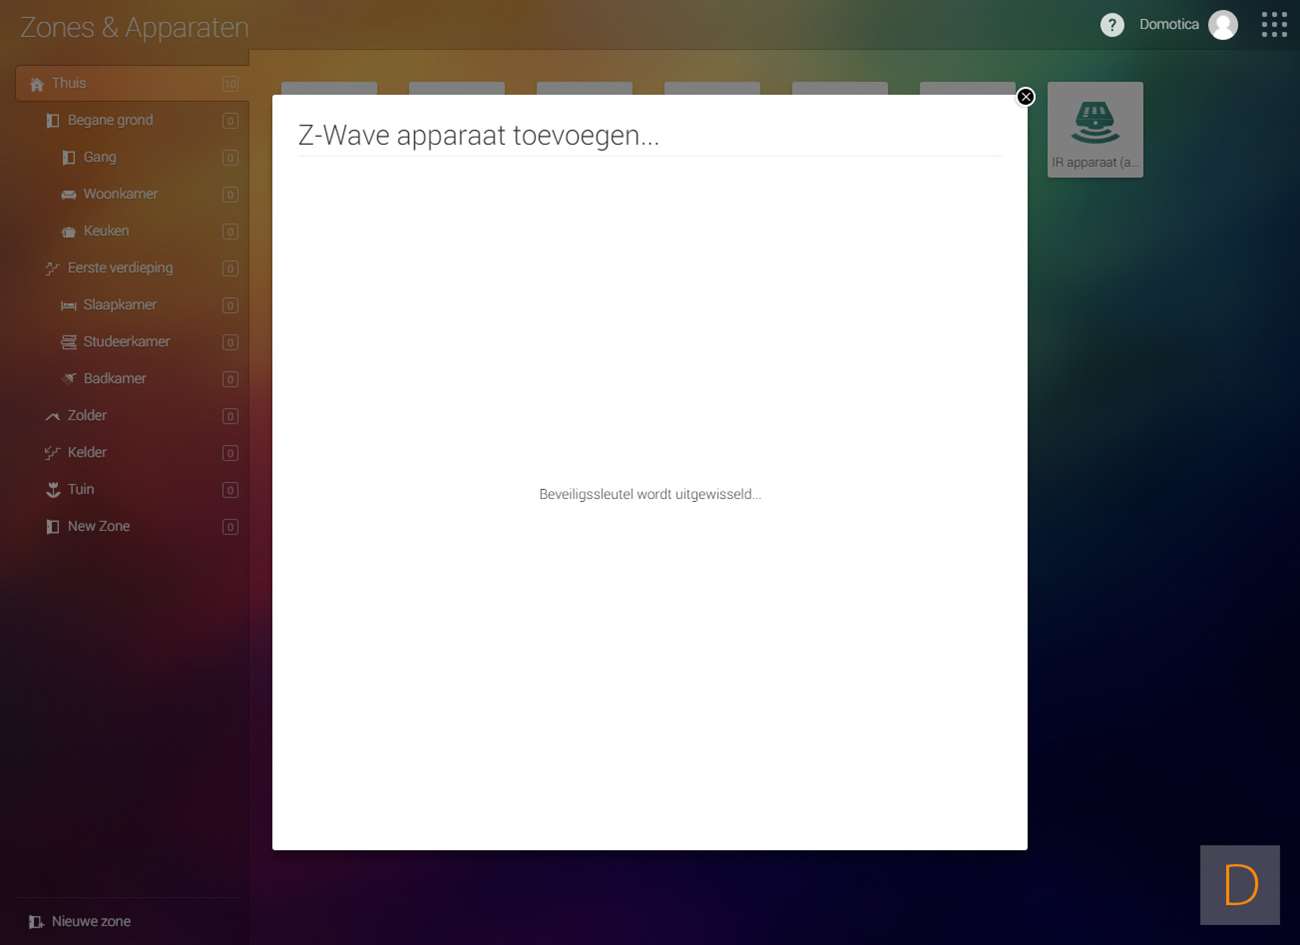1300x945 pixels.
Task: Select the New Zone entry
Action: (98, 527)
